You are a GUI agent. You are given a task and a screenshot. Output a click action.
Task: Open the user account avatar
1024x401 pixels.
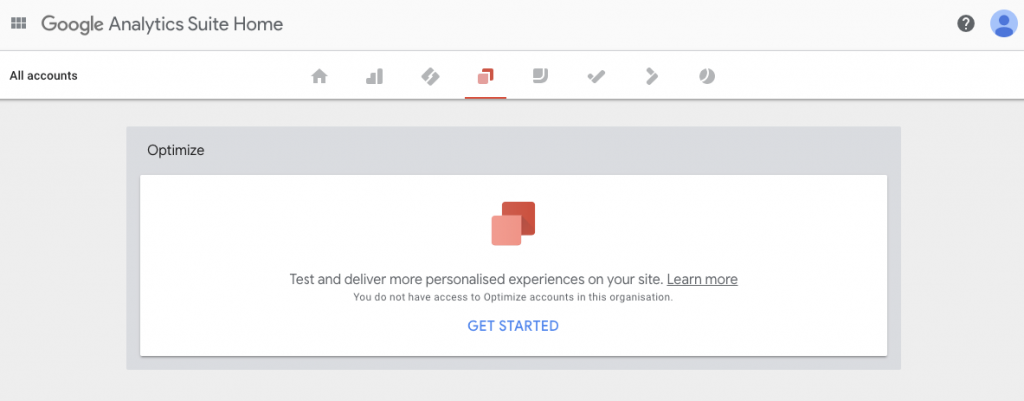click(1004, 24)
